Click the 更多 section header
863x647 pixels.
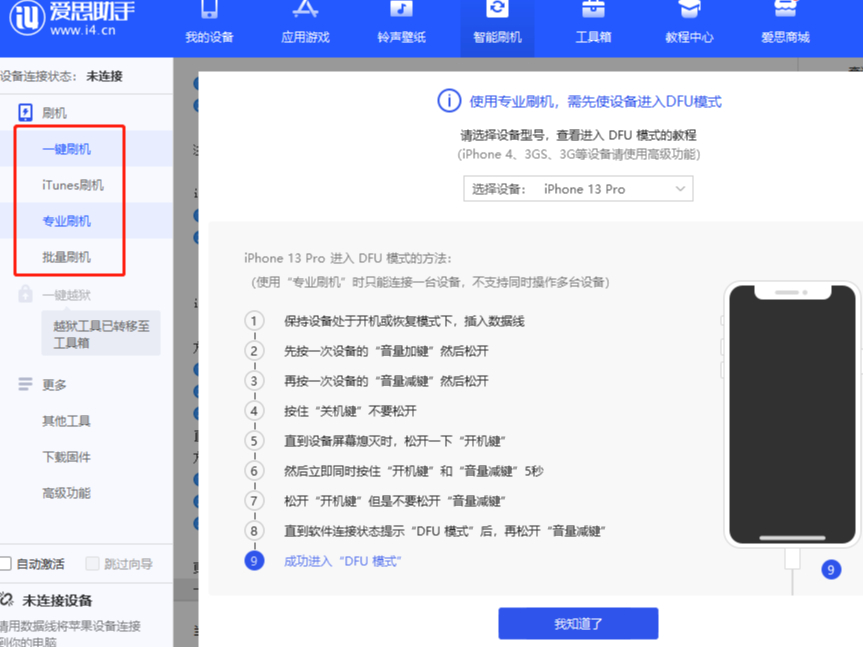coord(54,385)
